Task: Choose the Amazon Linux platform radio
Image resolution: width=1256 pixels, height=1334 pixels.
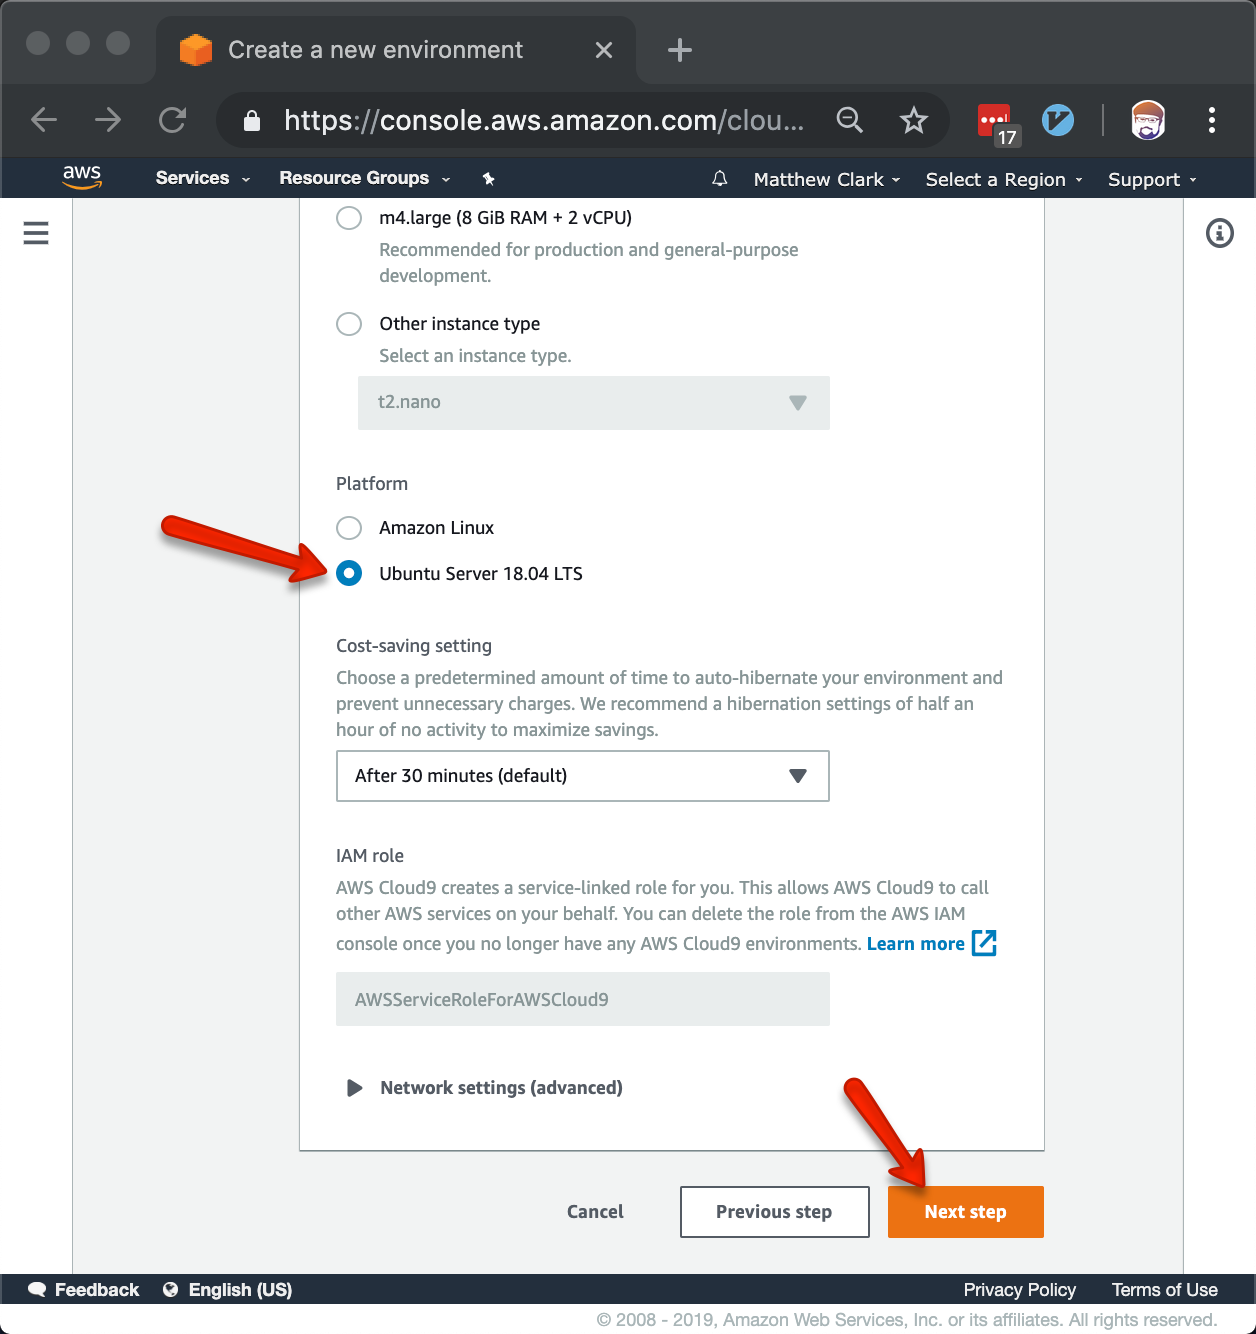Action: coord(349,528)
